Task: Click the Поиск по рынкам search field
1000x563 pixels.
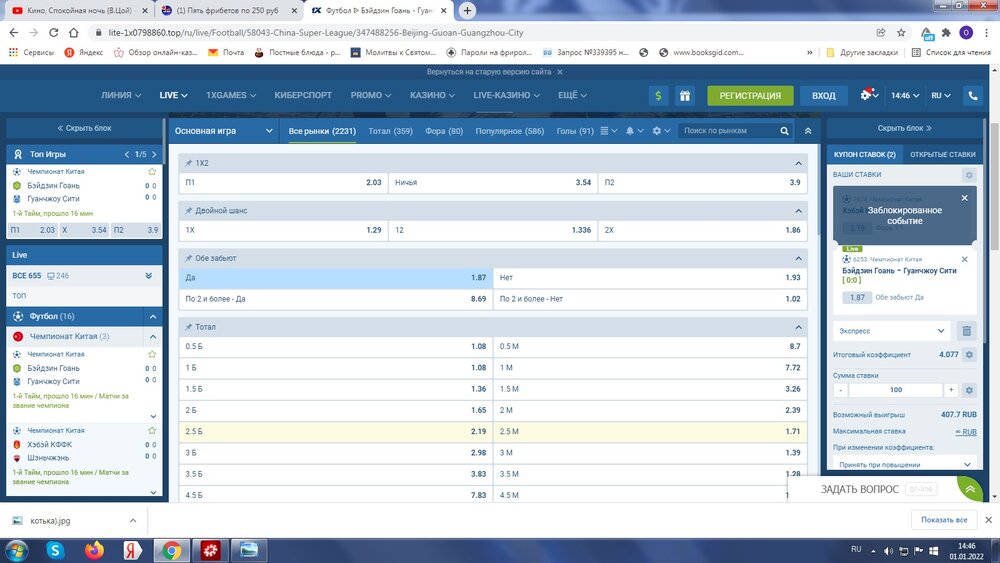Action: pos(728,131)
